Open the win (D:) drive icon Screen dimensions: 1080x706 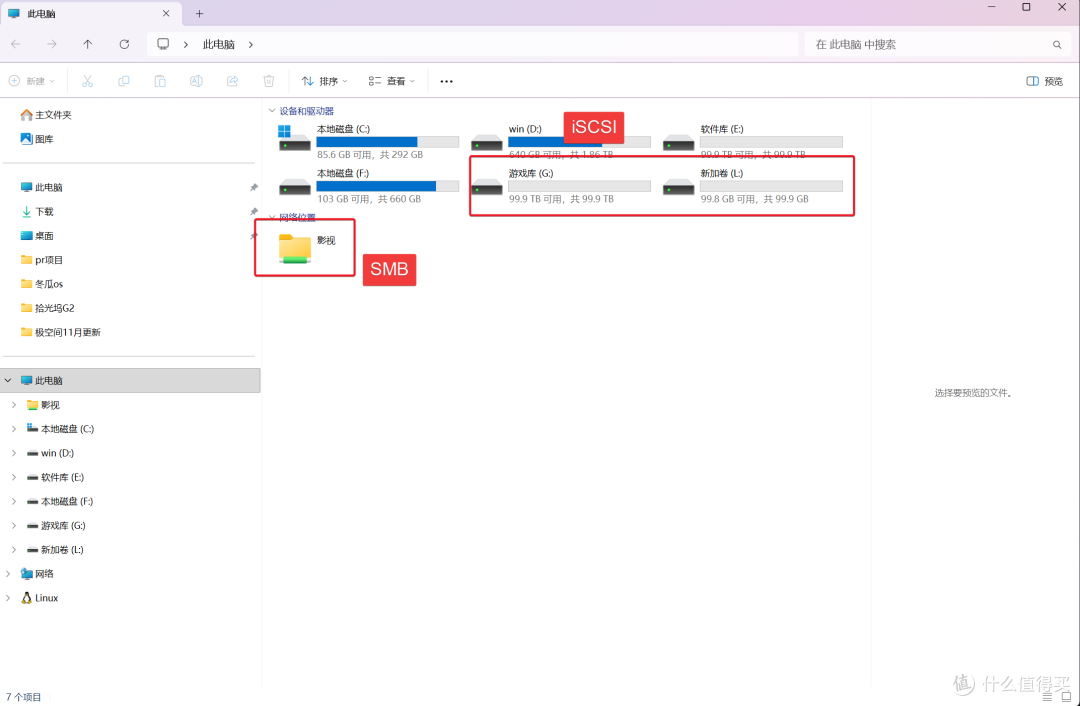pyautogui.click(x=486, y=143)
